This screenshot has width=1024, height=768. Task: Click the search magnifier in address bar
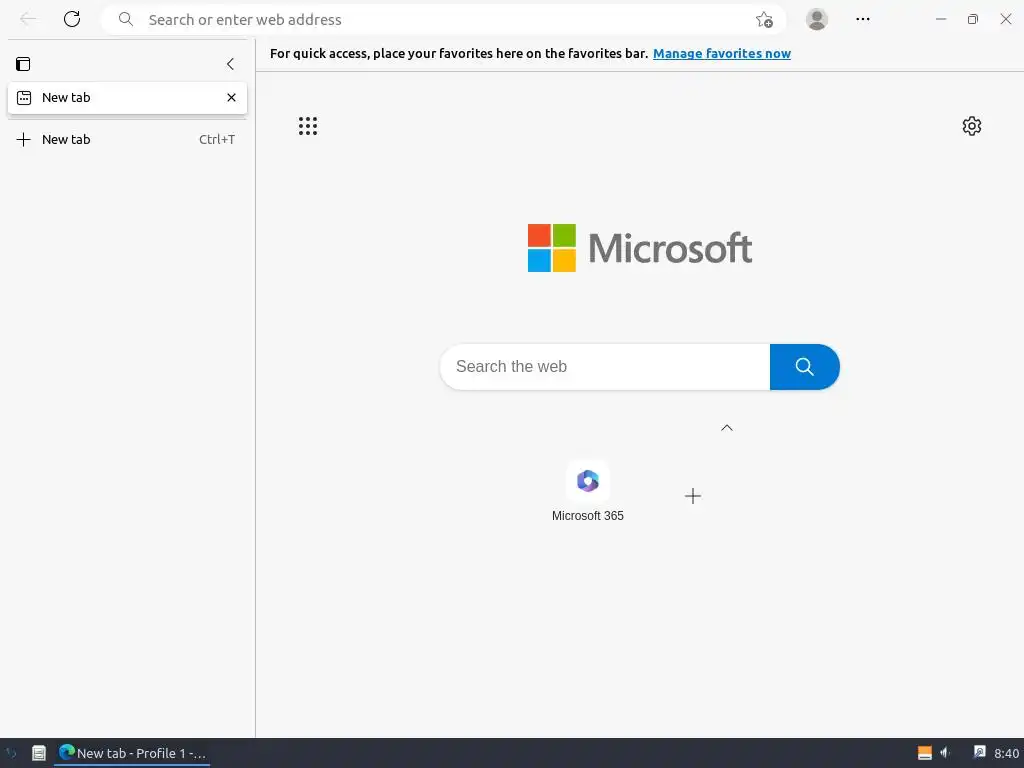(x=125, y=20)
